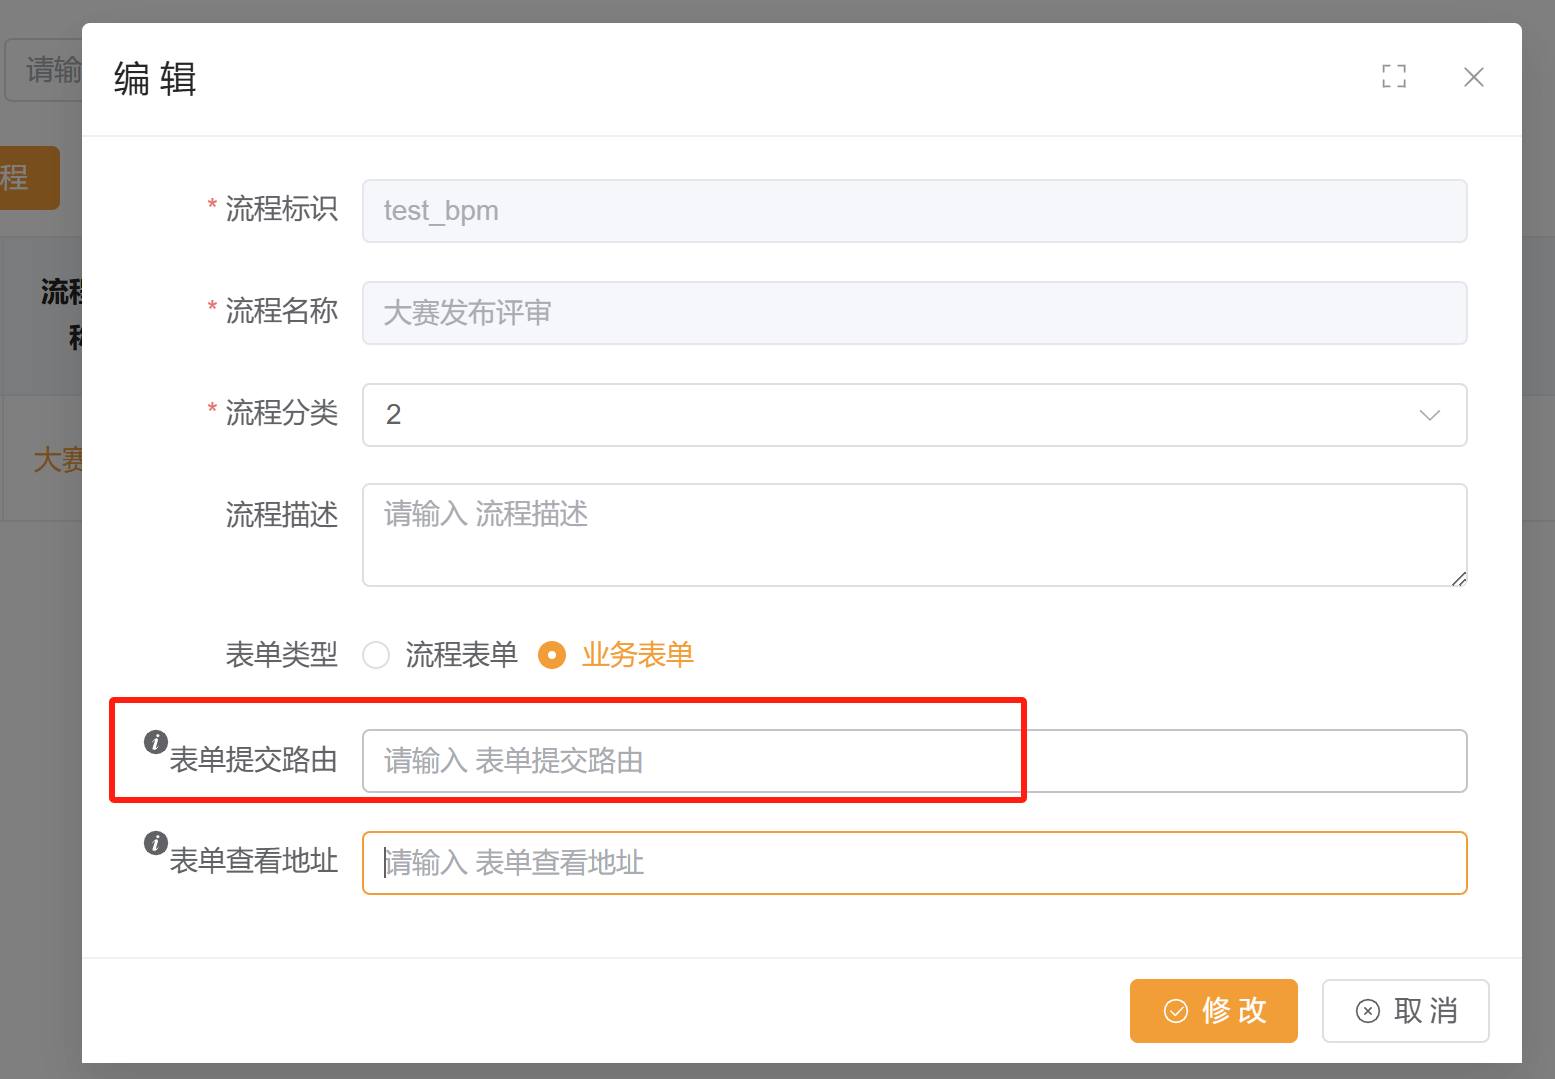Image resolution: width=1555 pixels, height=1079 pixels.
Task: Select the 业务表单 radio button
Action: point(552,655)
